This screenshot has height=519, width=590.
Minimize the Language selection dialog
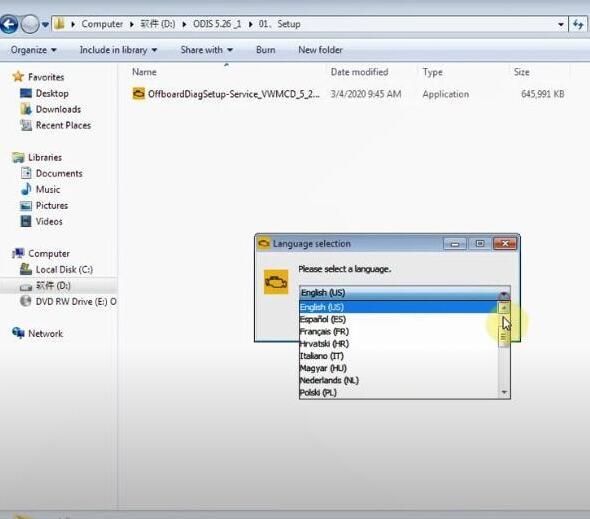pos(455,244)
